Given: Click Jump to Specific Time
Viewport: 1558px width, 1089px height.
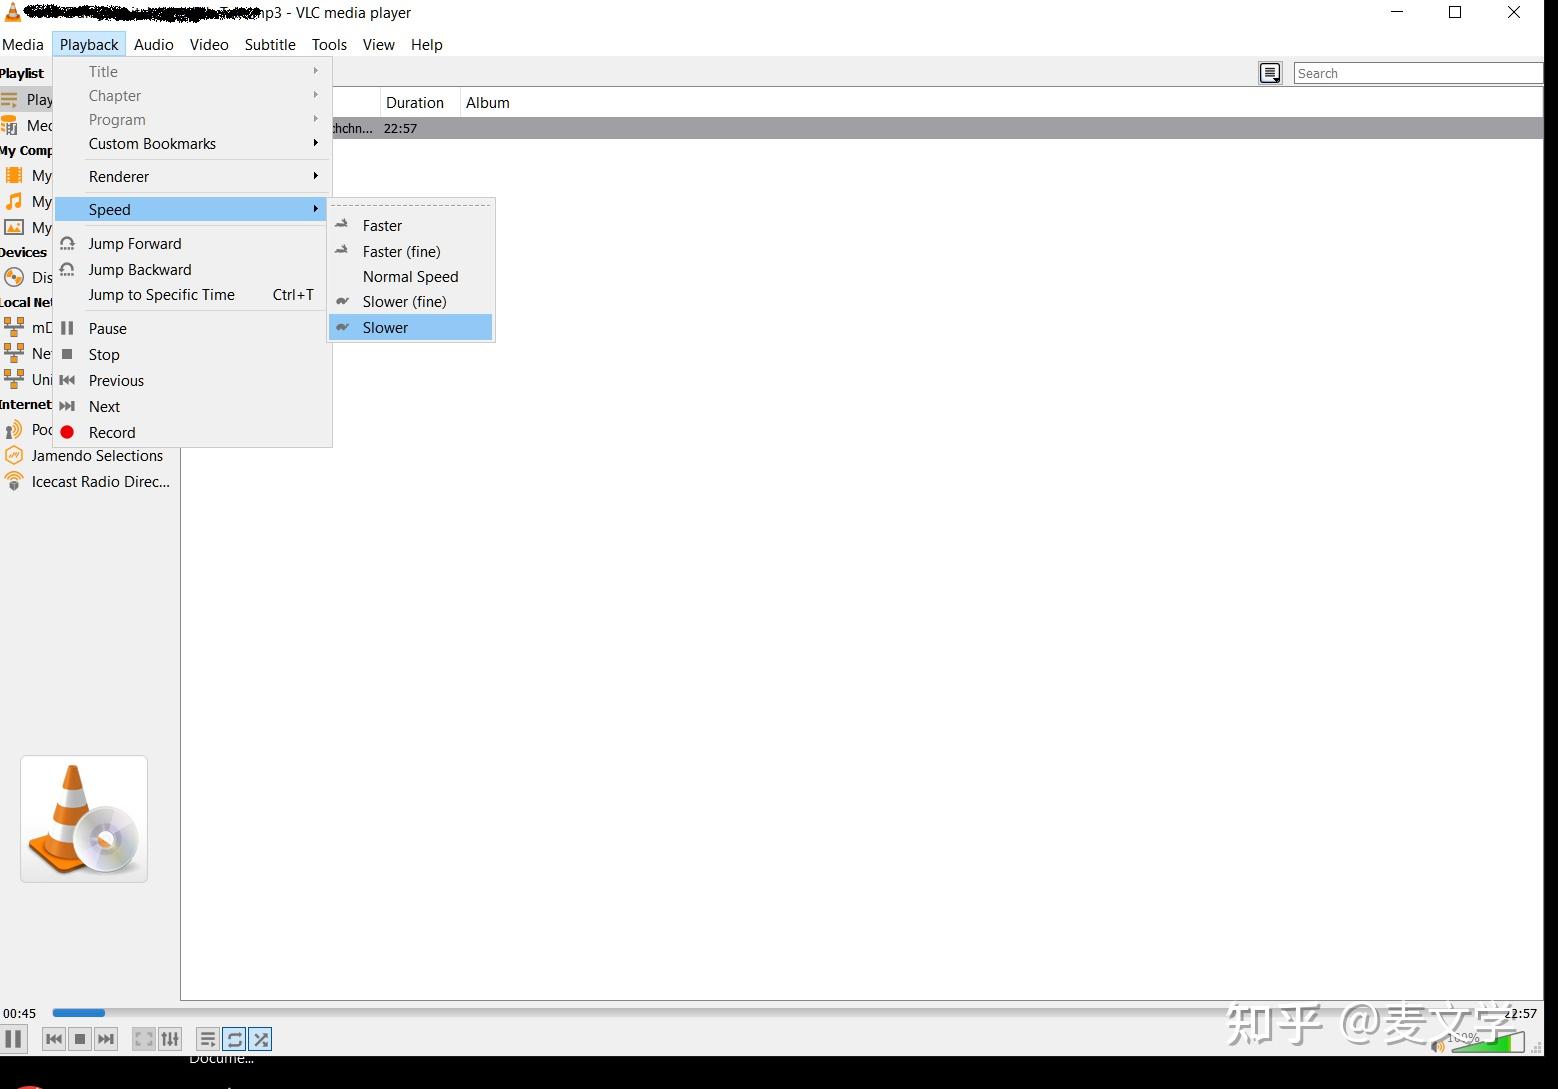Looking at the screenshot, I should (161, 294).
